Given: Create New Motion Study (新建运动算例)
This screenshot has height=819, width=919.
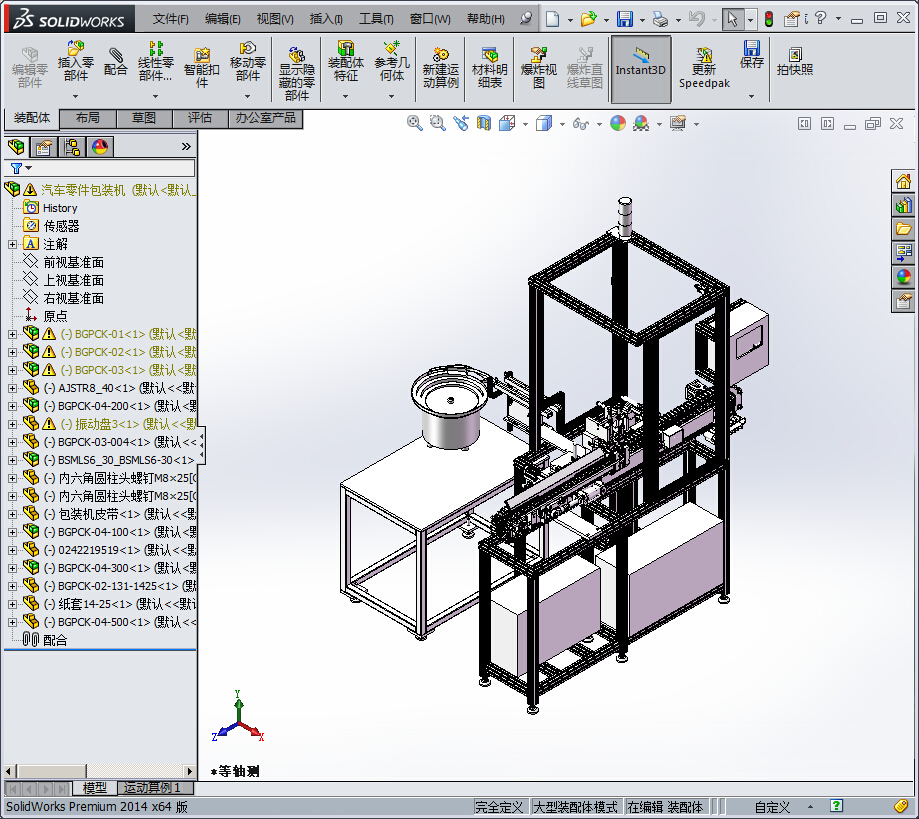Looking at the screenshot, I should 440,68.
